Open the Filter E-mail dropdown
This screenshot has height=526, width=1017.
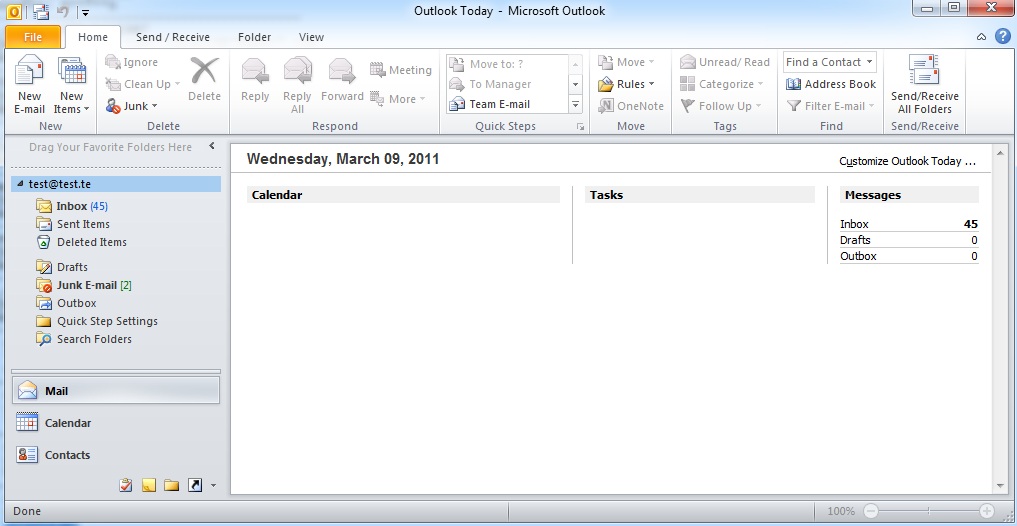click(830, 106)
